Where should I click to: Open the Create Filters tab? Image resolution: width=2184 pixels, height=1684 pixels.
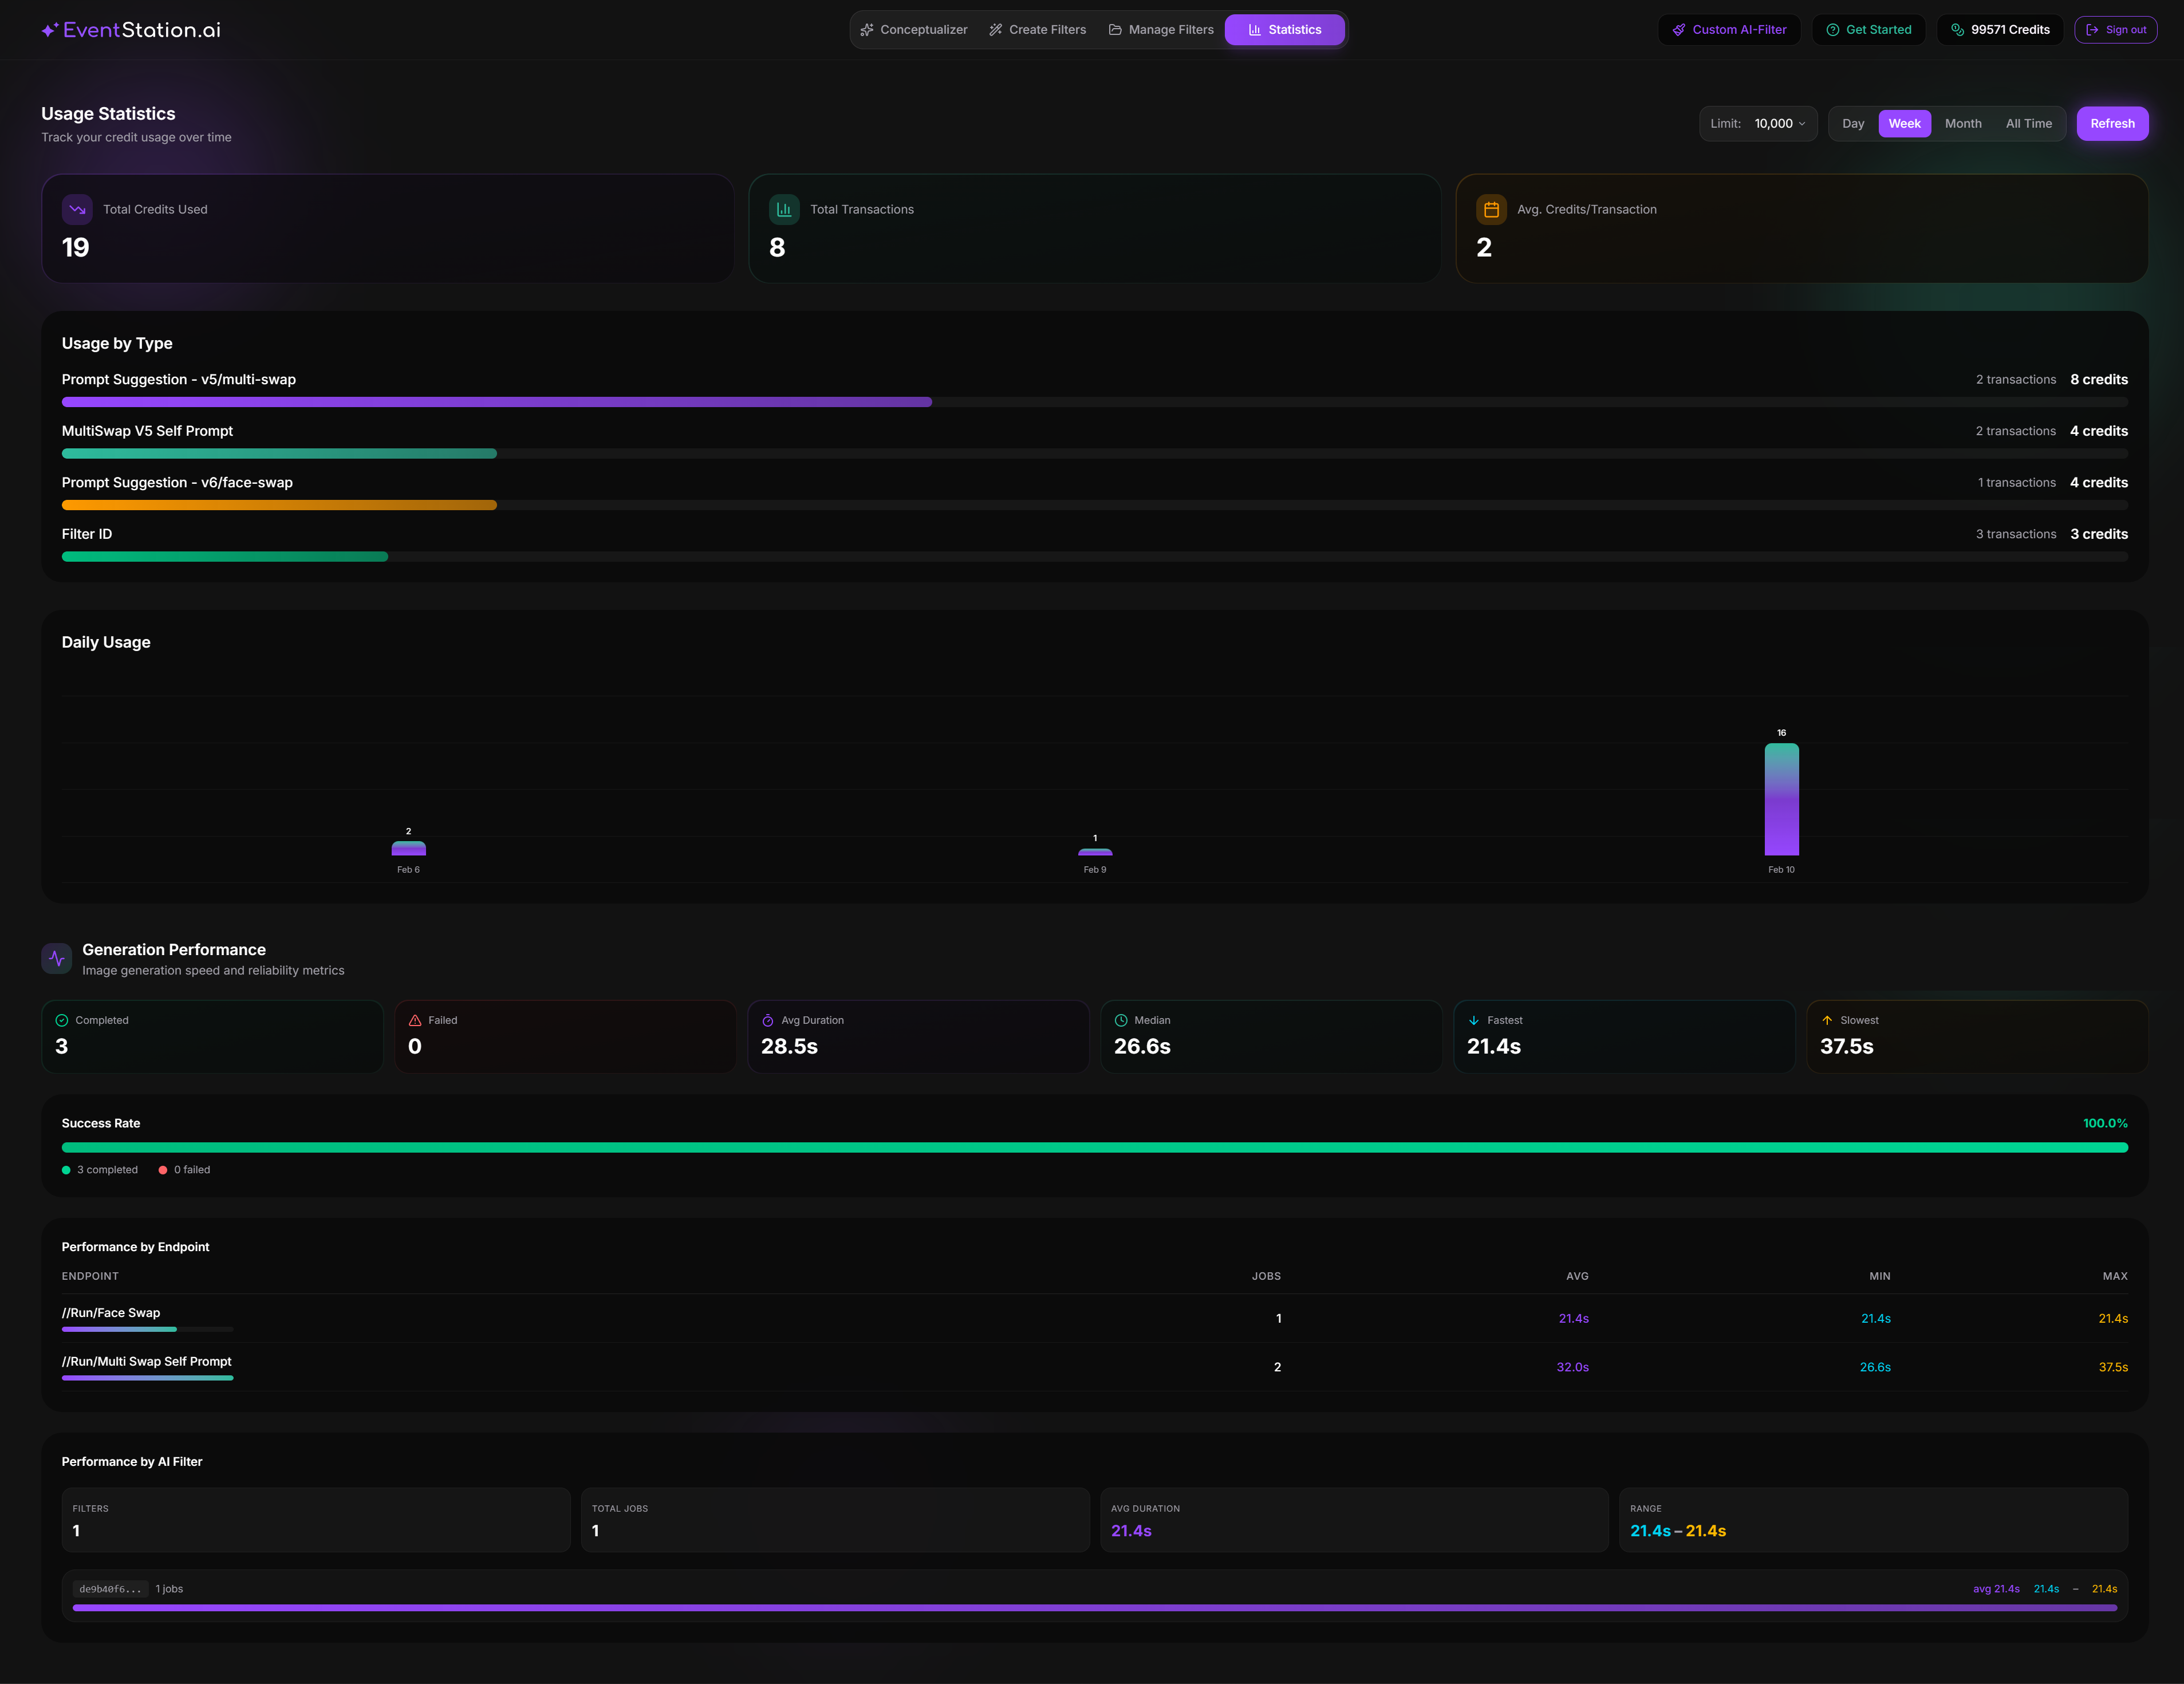pyautogui.click(x=1037, y=30)
